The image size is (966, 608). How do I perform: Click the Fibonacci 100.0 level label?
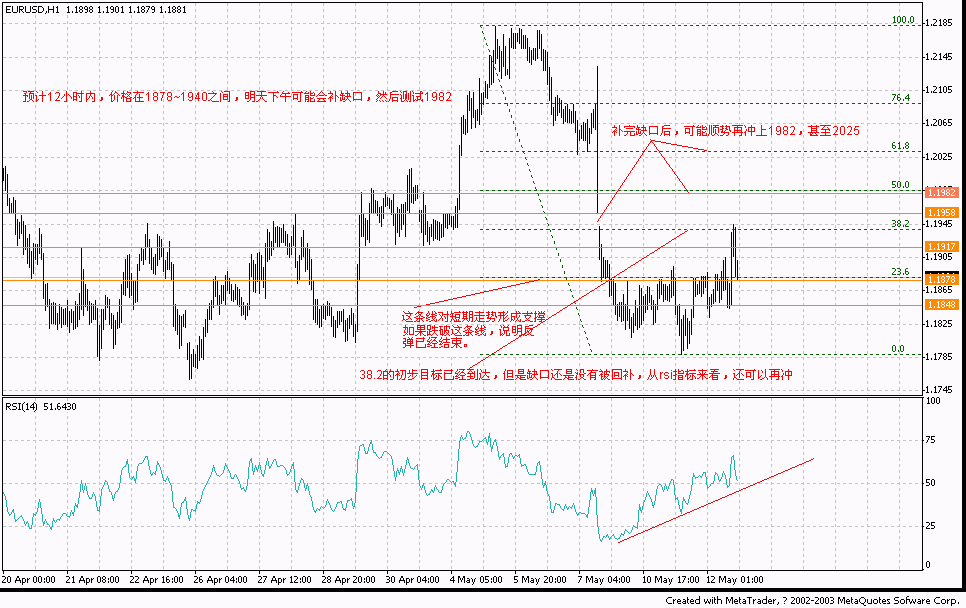coord(903,20)
